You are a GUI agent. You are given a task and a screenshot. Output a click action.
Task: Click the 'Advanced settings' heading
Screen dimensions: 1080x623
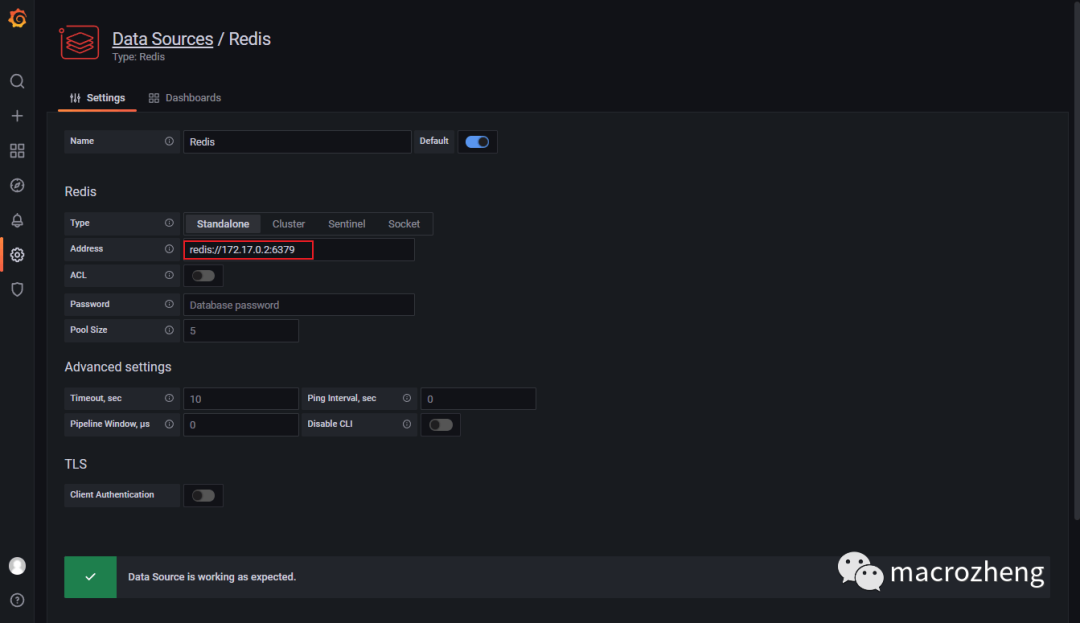(x=118, y=367)
